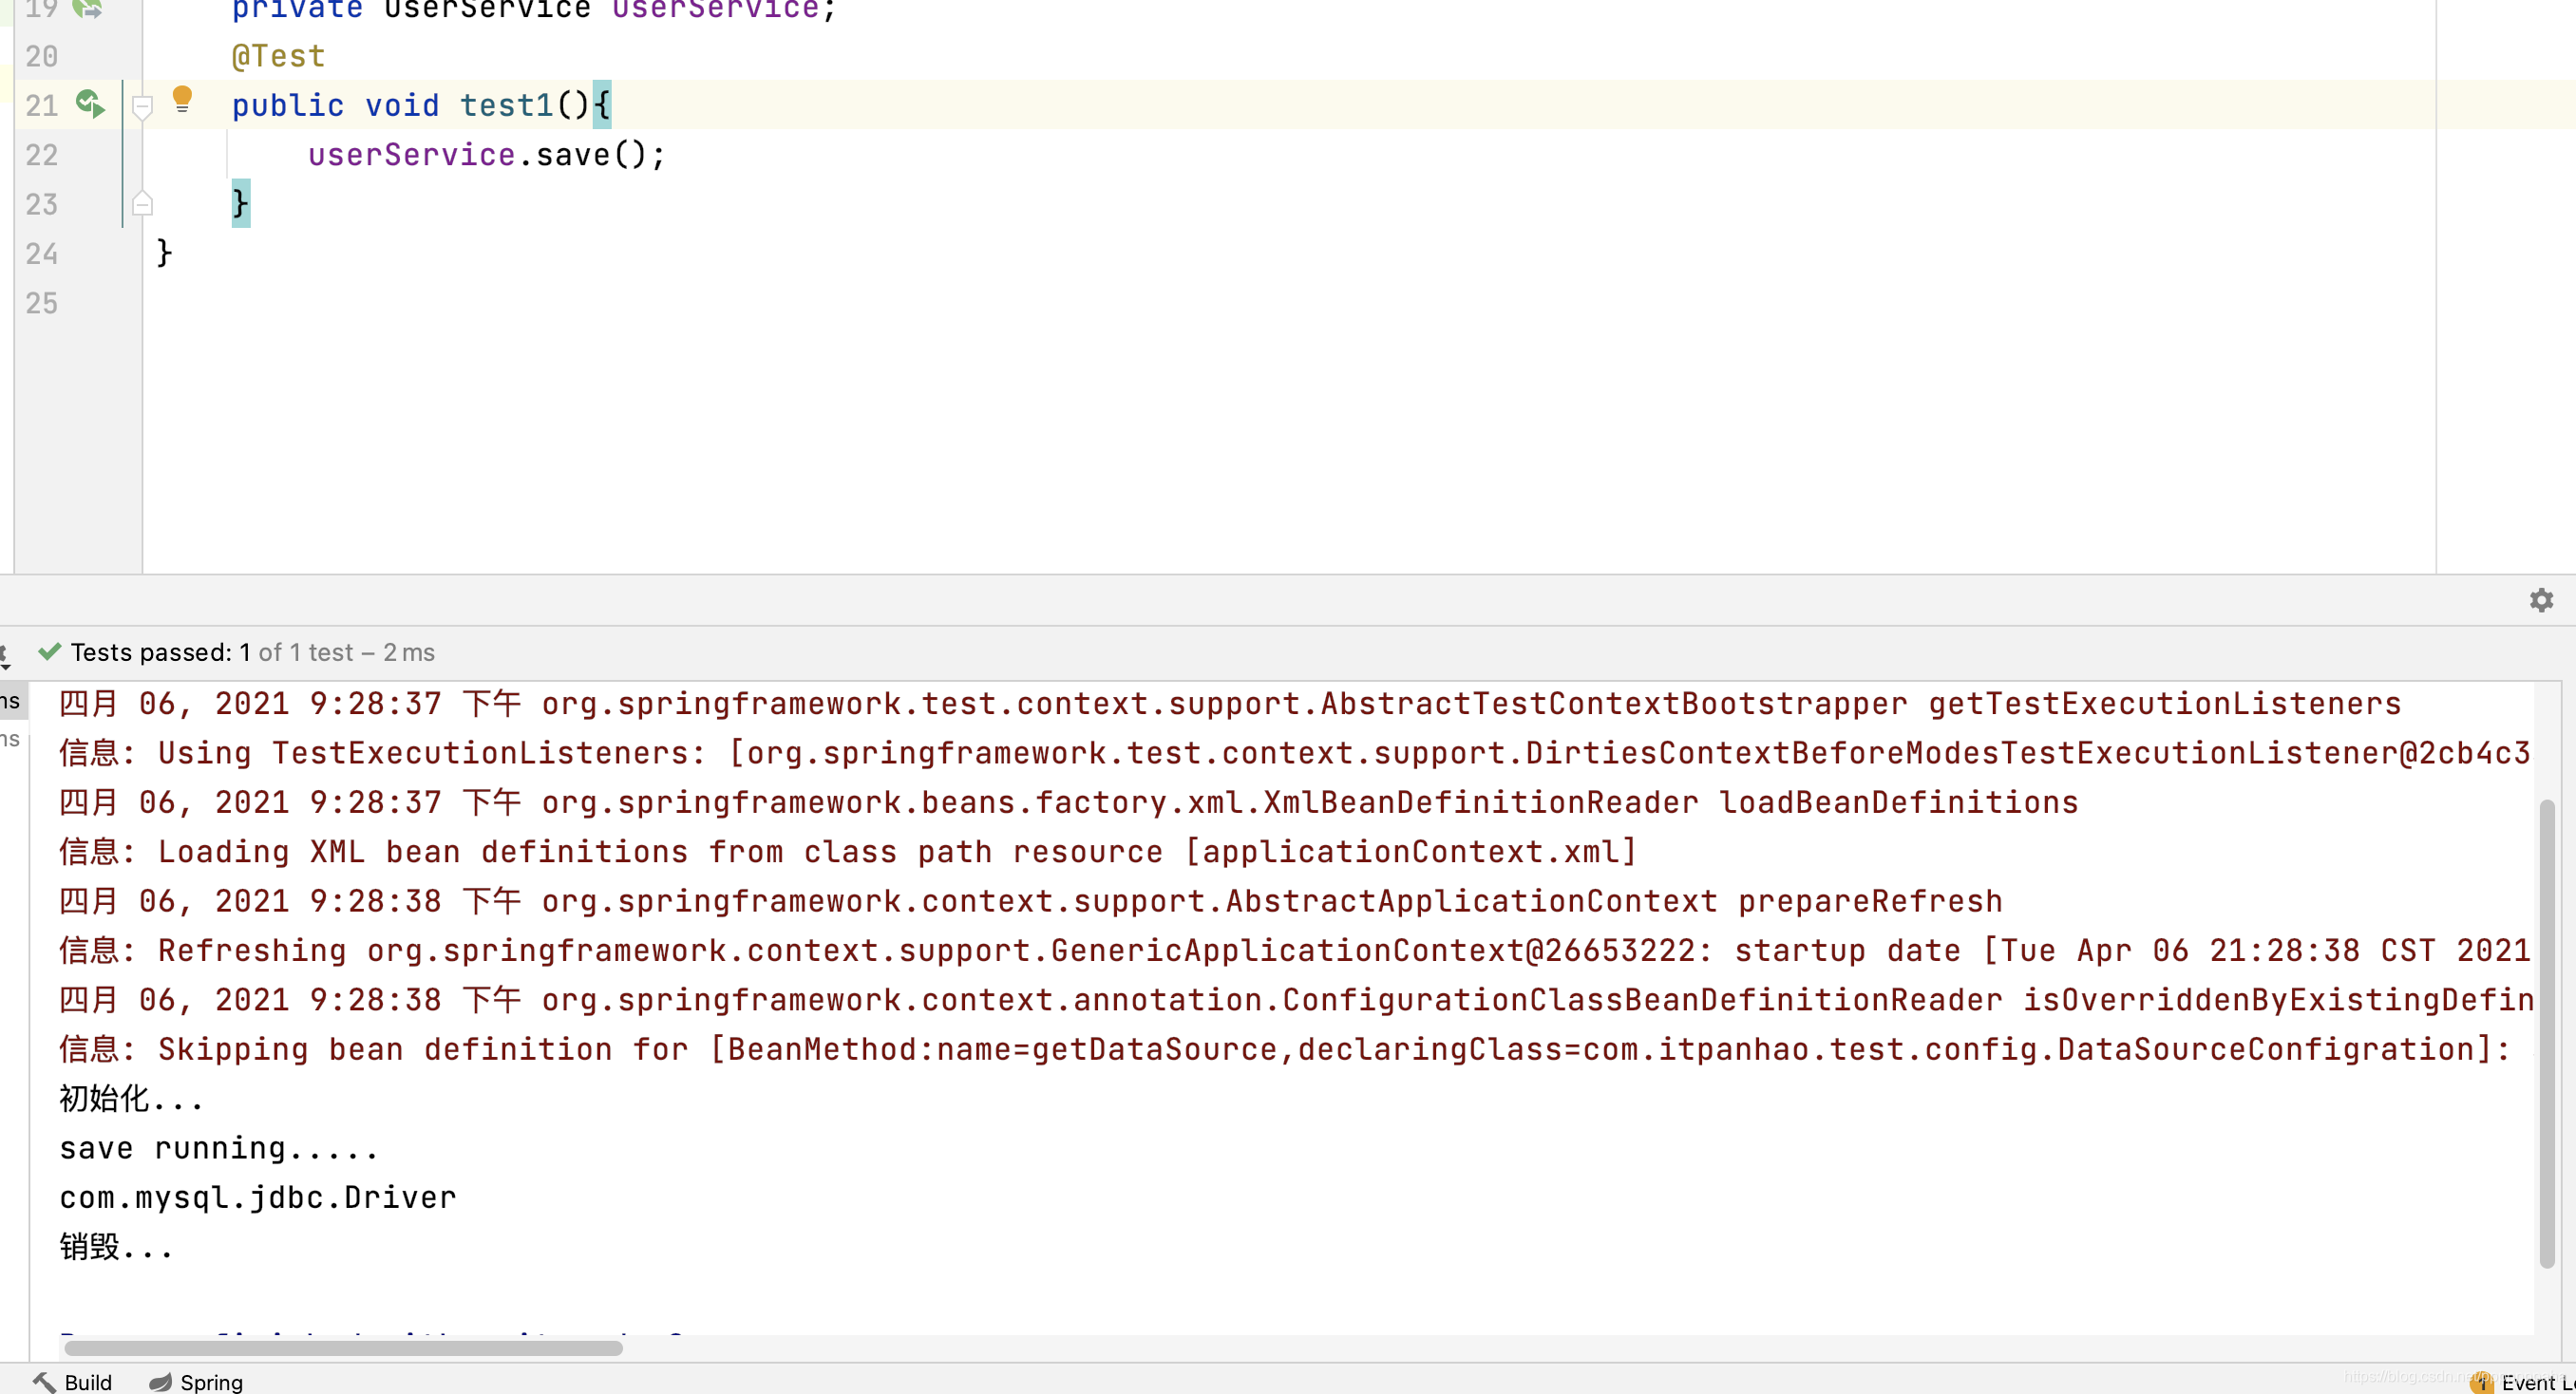The width and height of the screenshot is (2576, 1394).
Task: Click the Build hammer icon
Action: point(45,1382)
